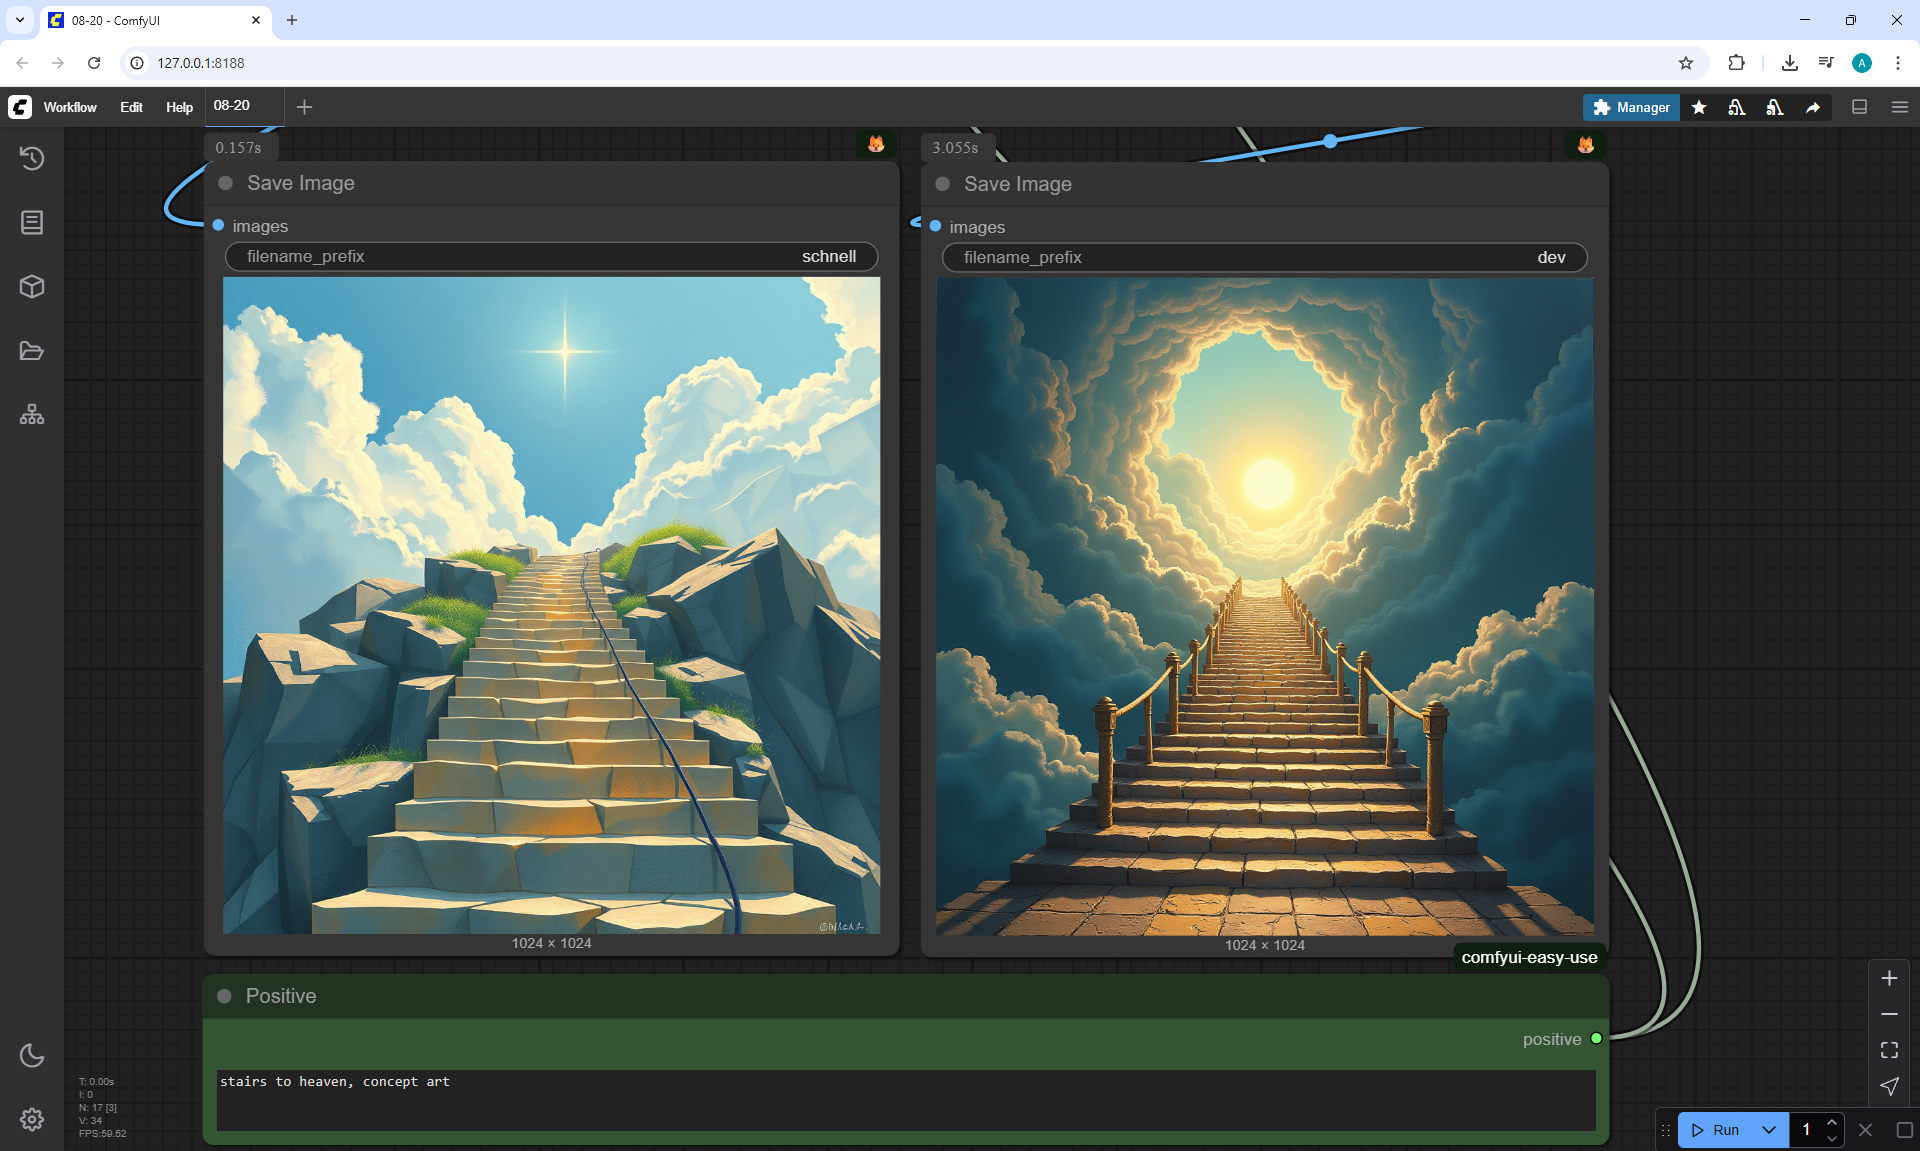Open the workflows folder sidebar icon
Screen dimensions: 1920x1151
[x=32, y=351]
